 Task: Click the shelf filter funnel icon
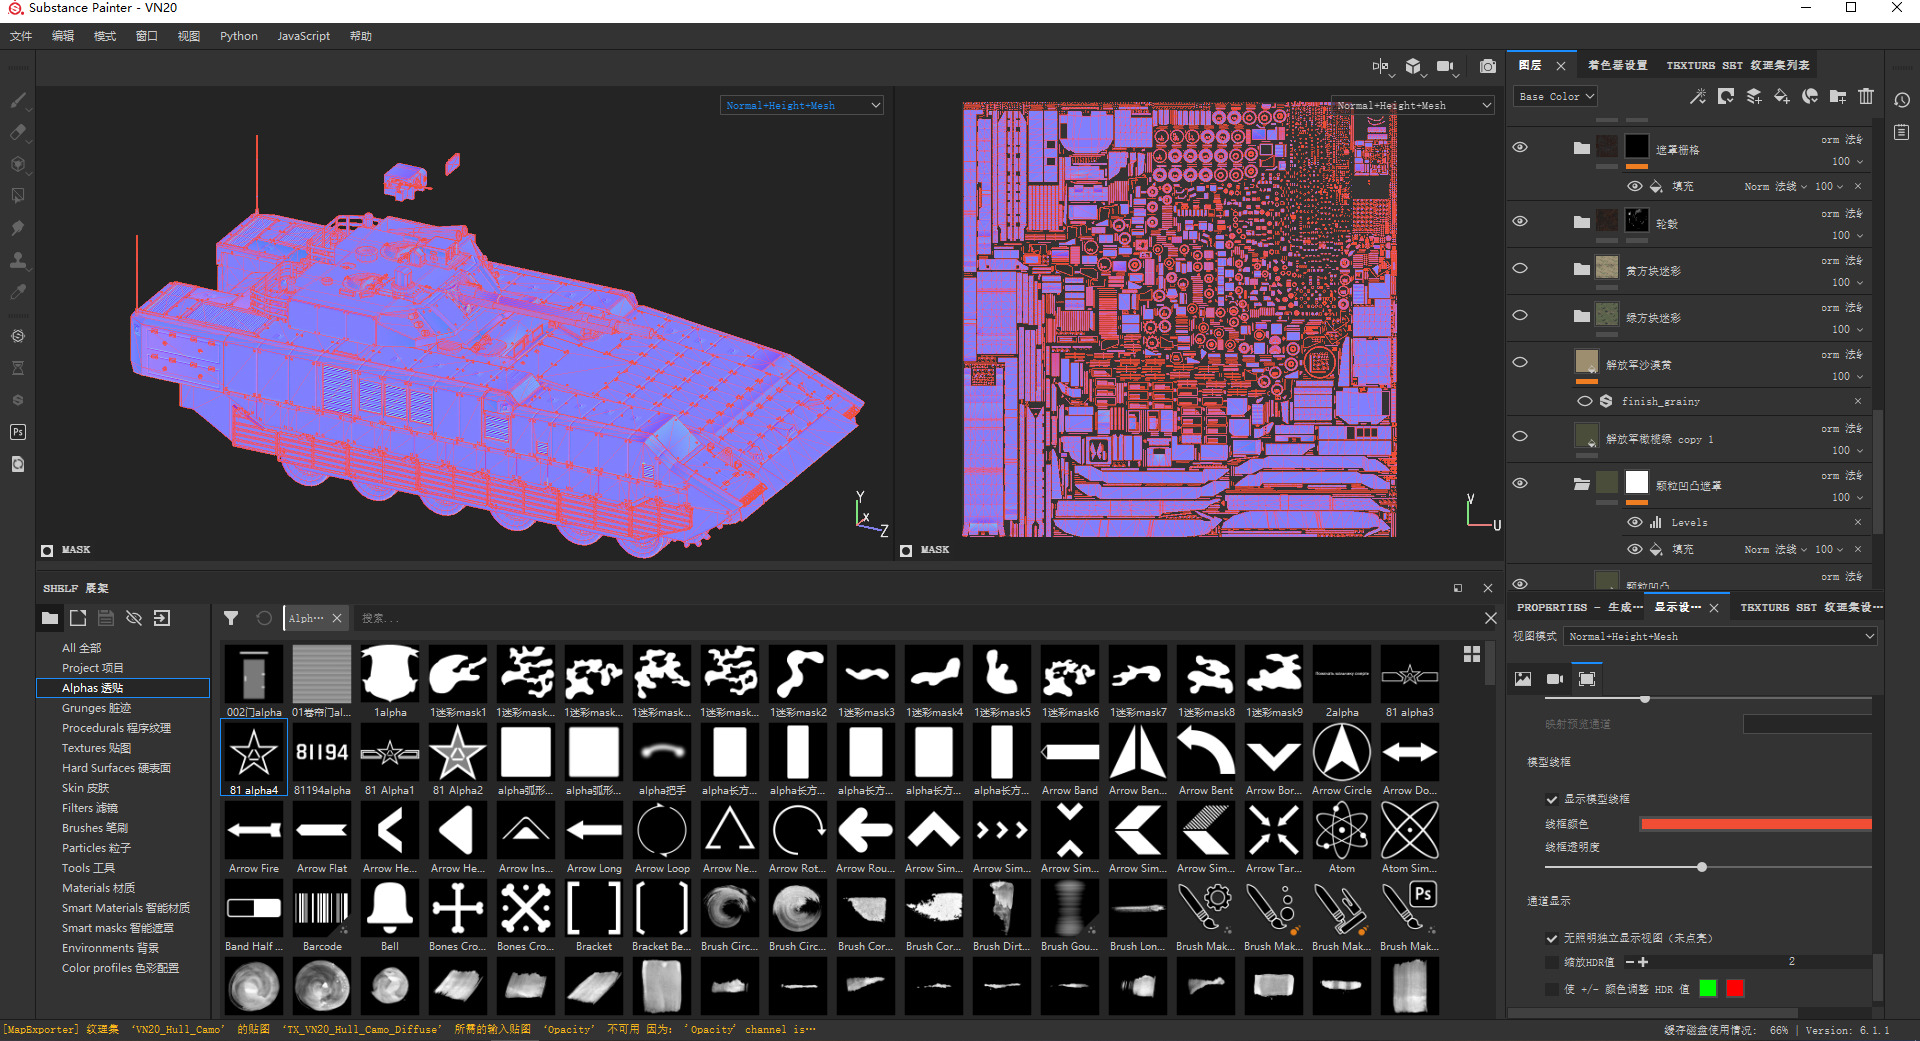click(x=231, y=618)
